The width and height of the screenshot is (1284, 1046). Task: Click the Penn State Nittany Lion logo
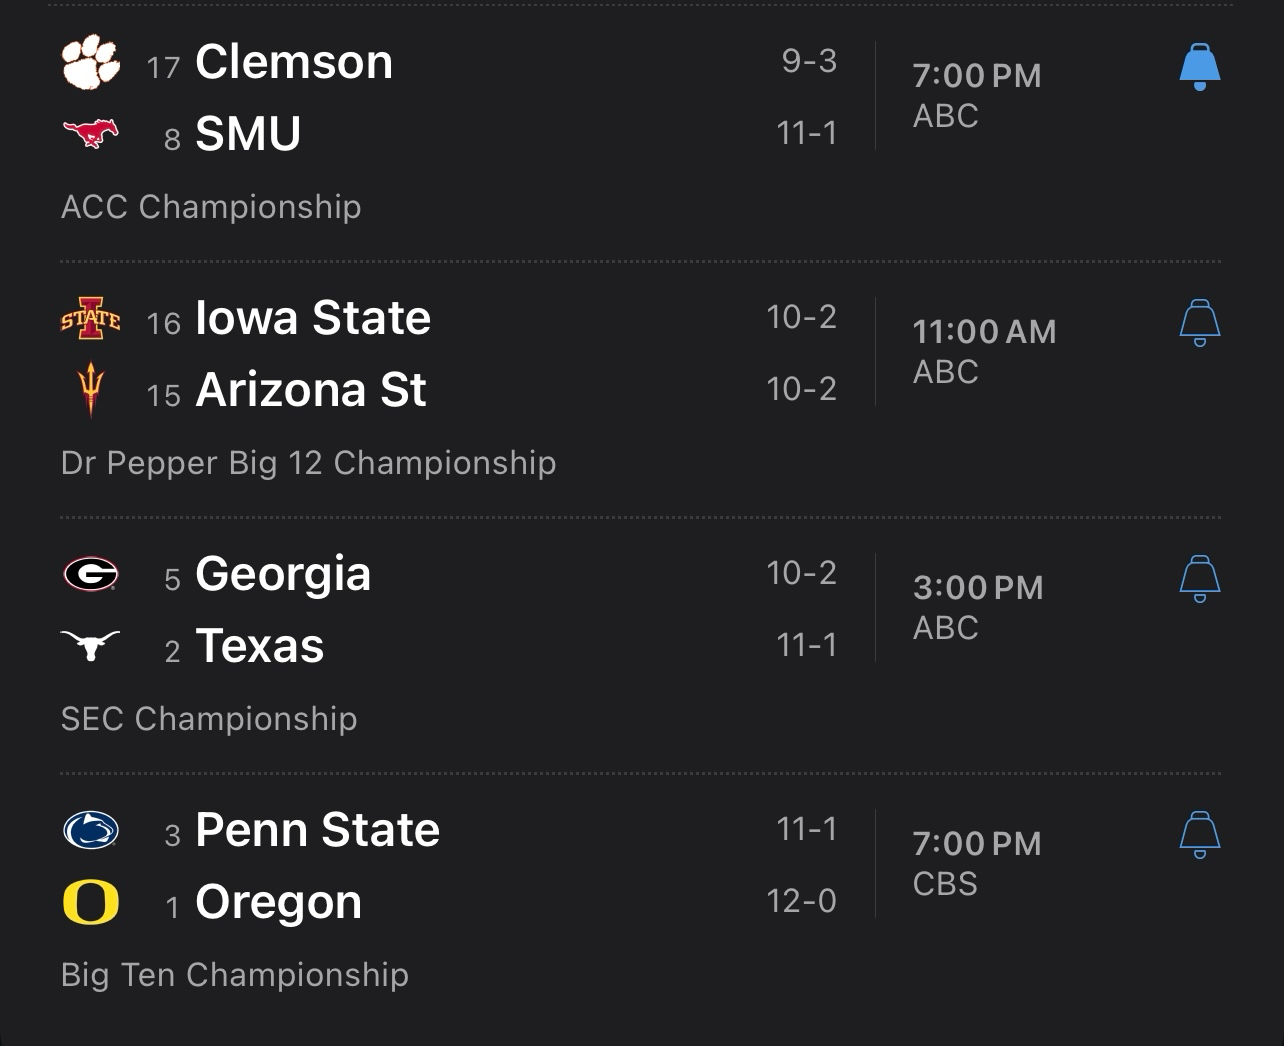(x=91, y=831)
